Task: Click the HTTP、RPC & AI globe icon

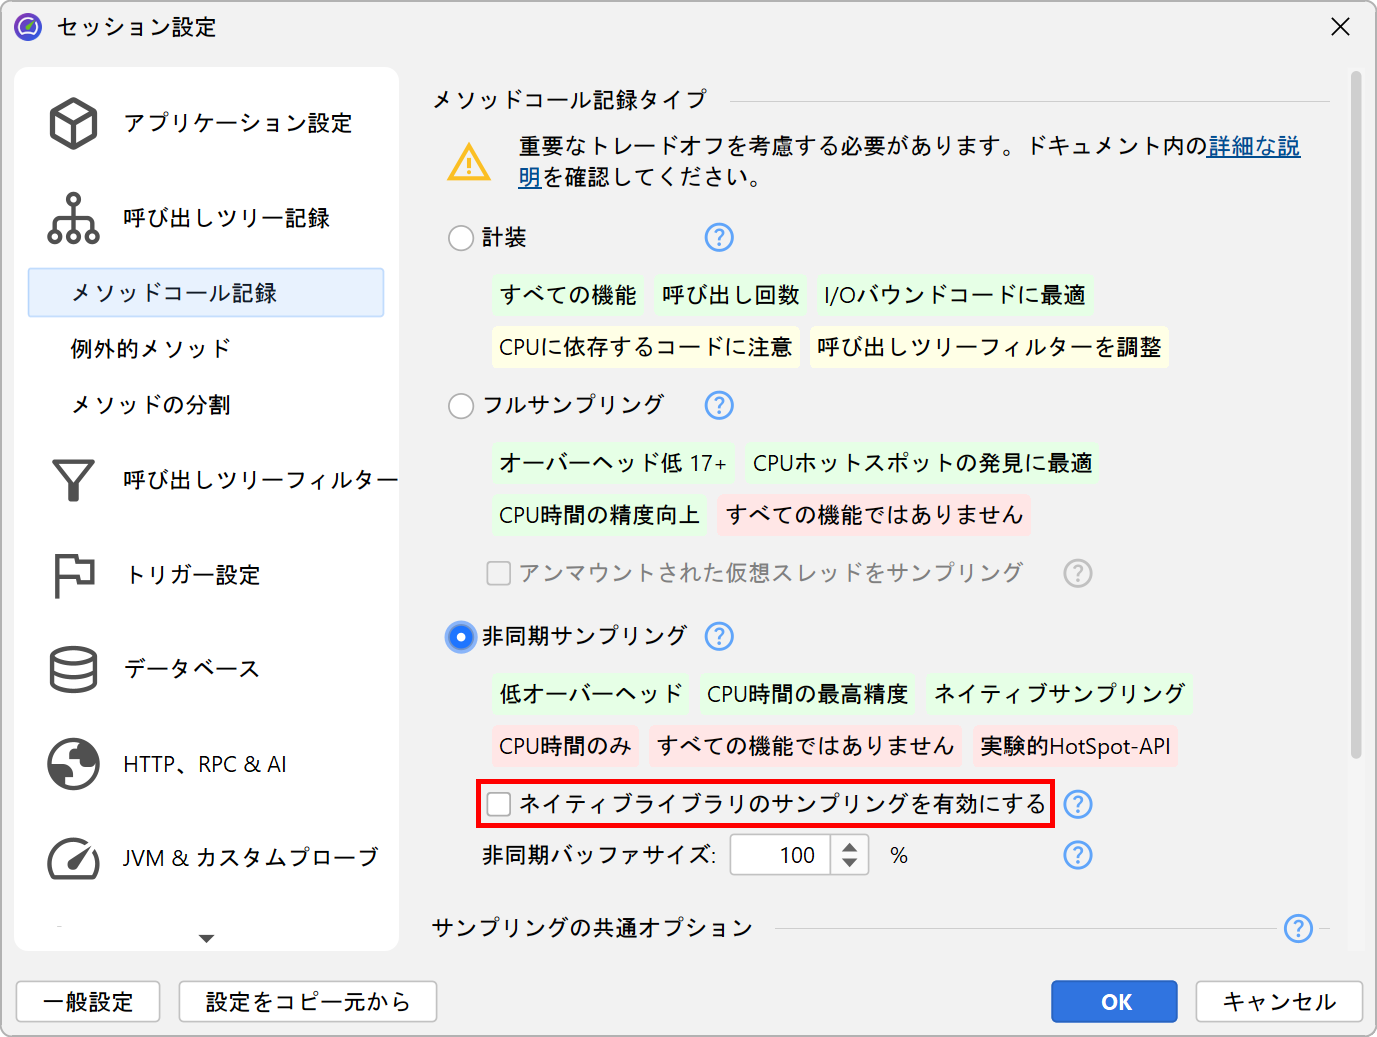Action: [74, 764]
